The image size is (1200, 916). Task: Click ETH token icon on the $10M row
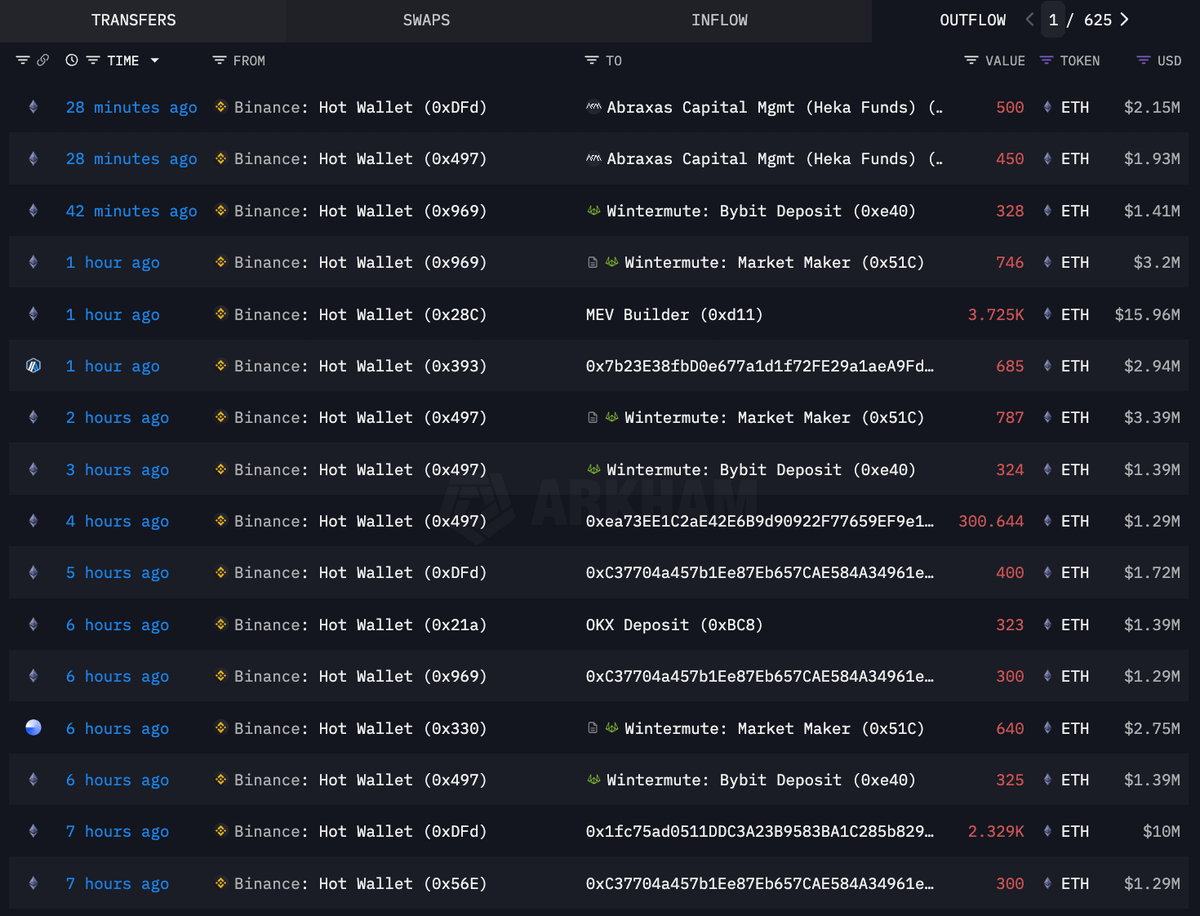[1048, 832]
